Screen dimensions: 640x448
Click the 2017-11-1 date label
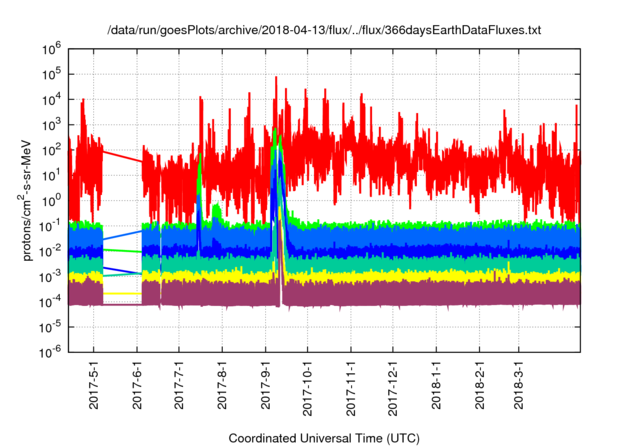pos(351,388)
